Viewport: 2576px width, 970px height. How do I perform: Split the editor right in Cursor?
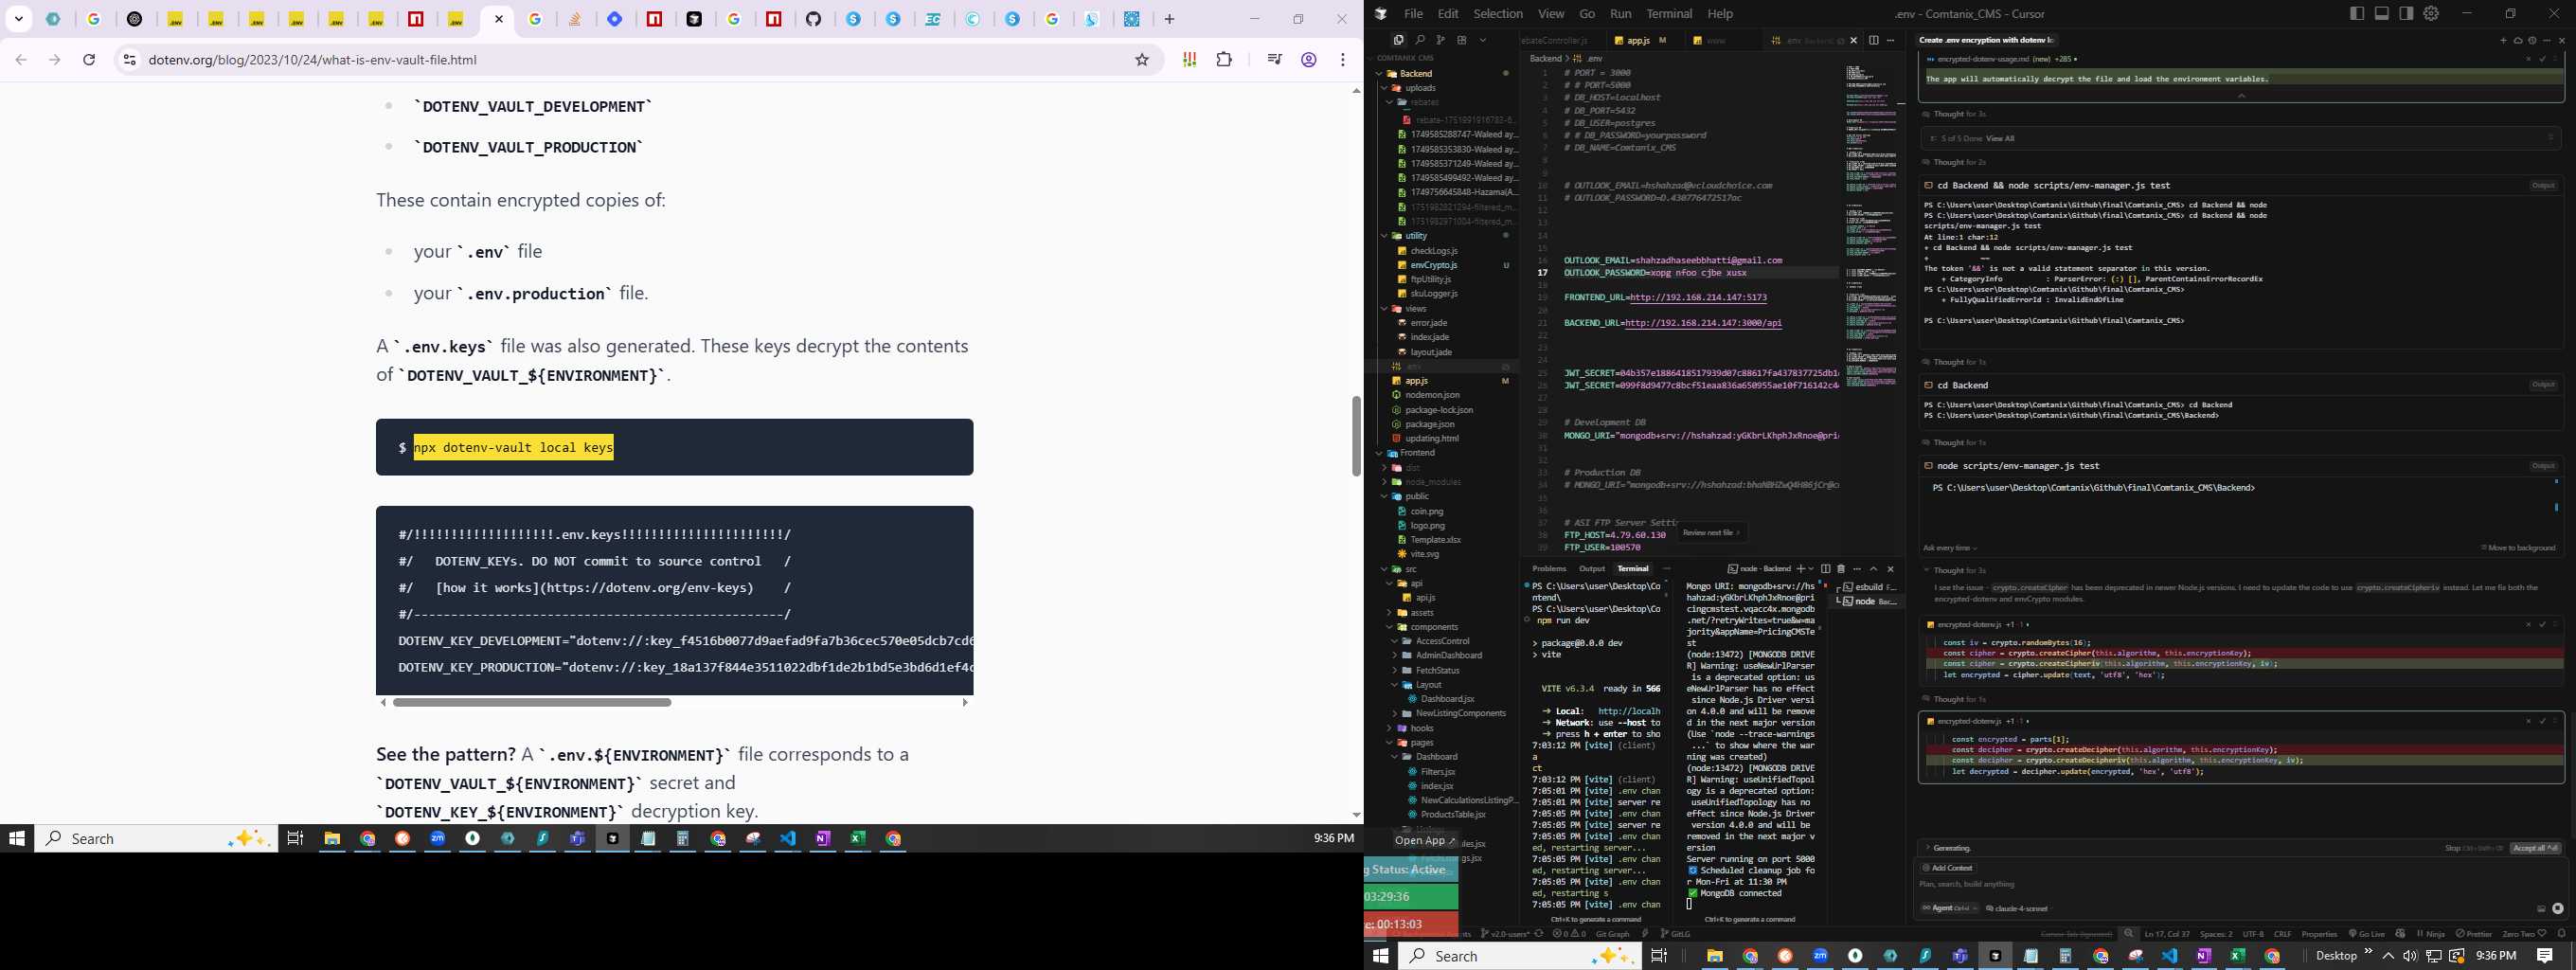(x=1873, y=40)
